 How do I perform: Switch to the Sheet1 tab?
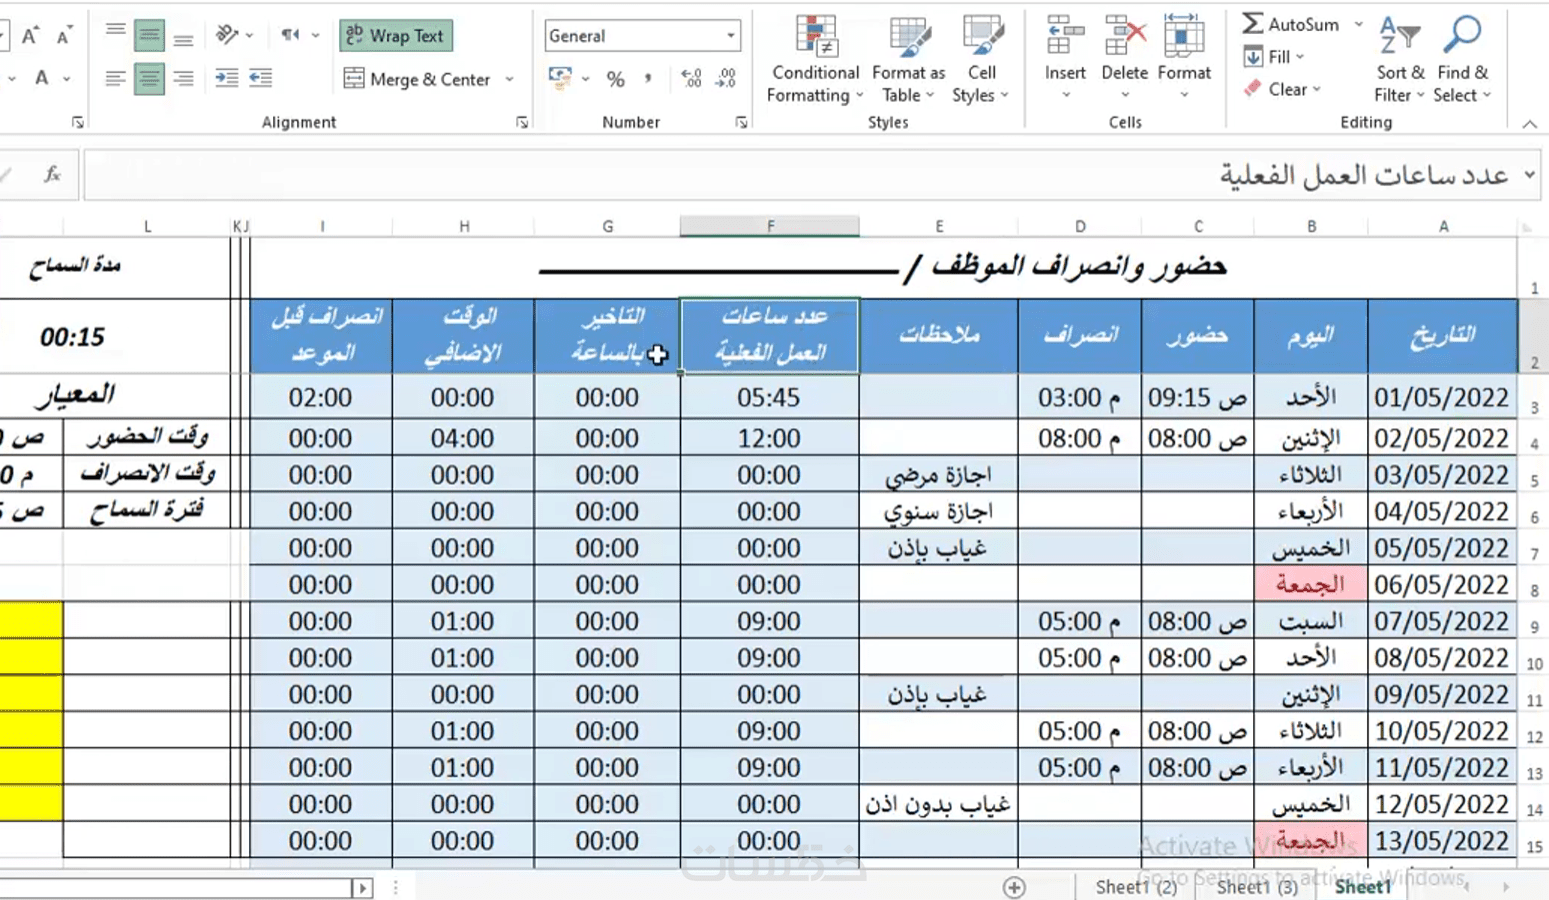[1362, 887]
